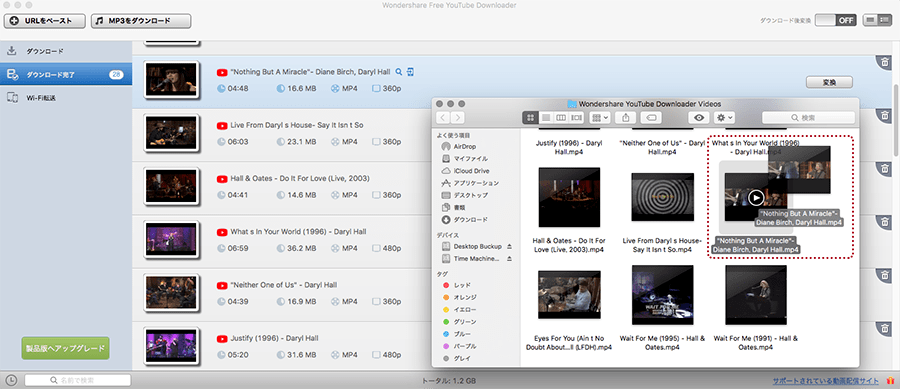Click trash icon for Live From Daryl s House row
The height and width of the screenshot is (389, 900).
click(x=885, y=116)
